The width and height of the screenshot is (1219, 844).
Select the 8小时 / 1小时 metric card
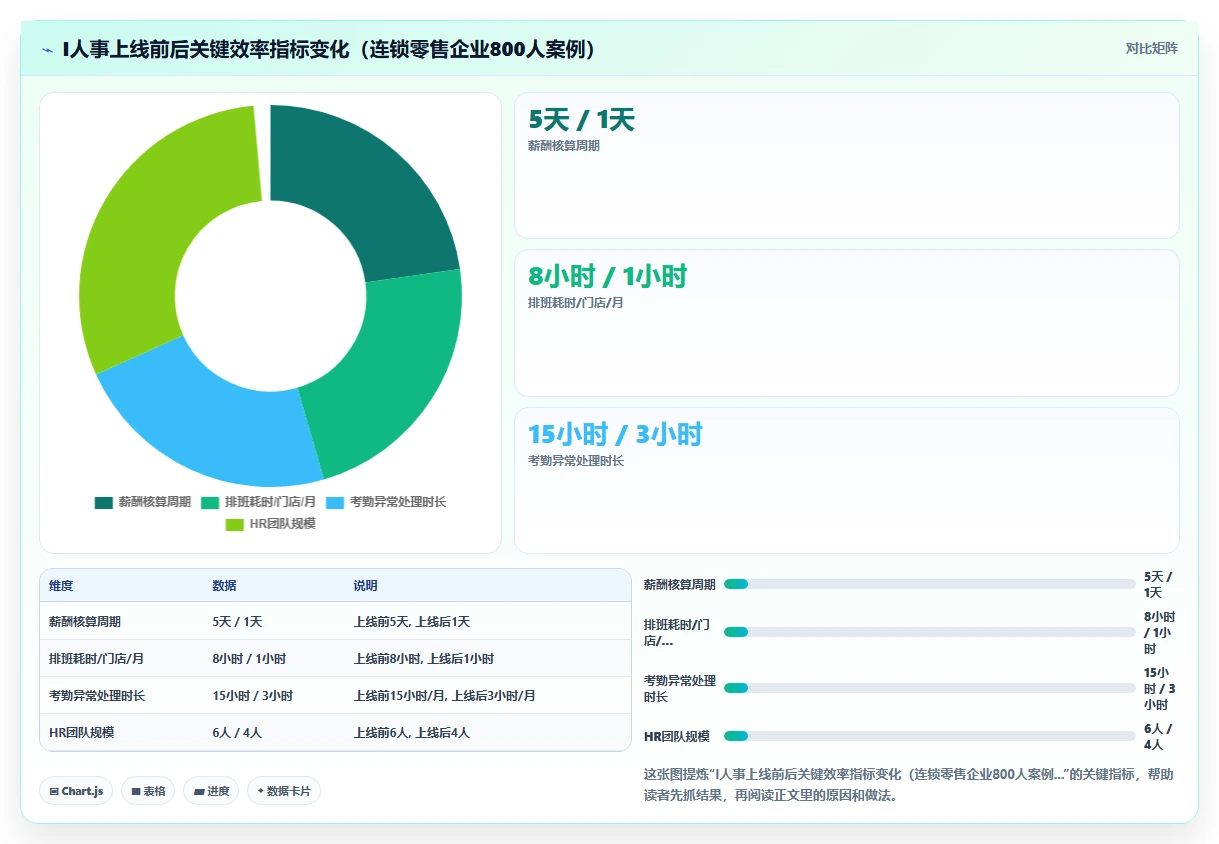click(x=847, y=323)
